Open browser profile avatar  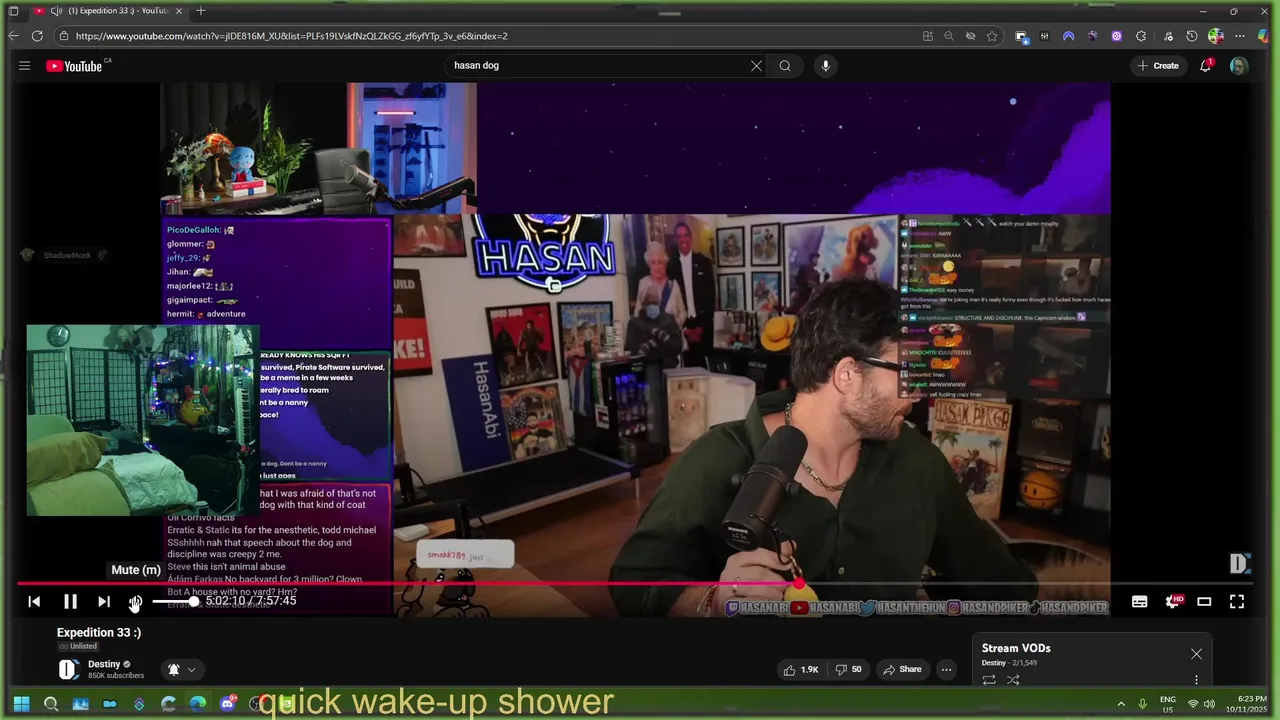click(x=1216, y=36)
